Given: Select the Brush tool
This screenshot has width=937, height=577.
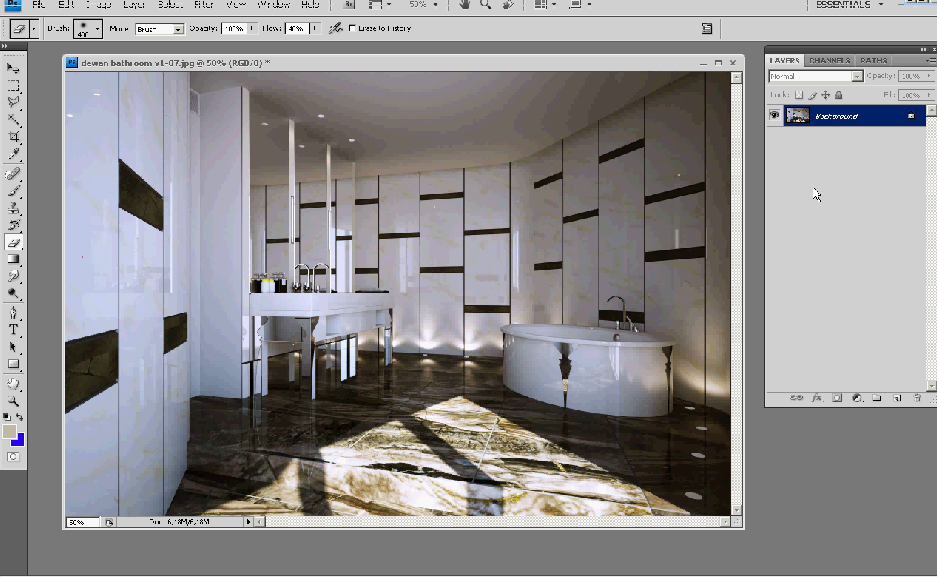Looking at the screenshot, I should click(x=13, y=191).
